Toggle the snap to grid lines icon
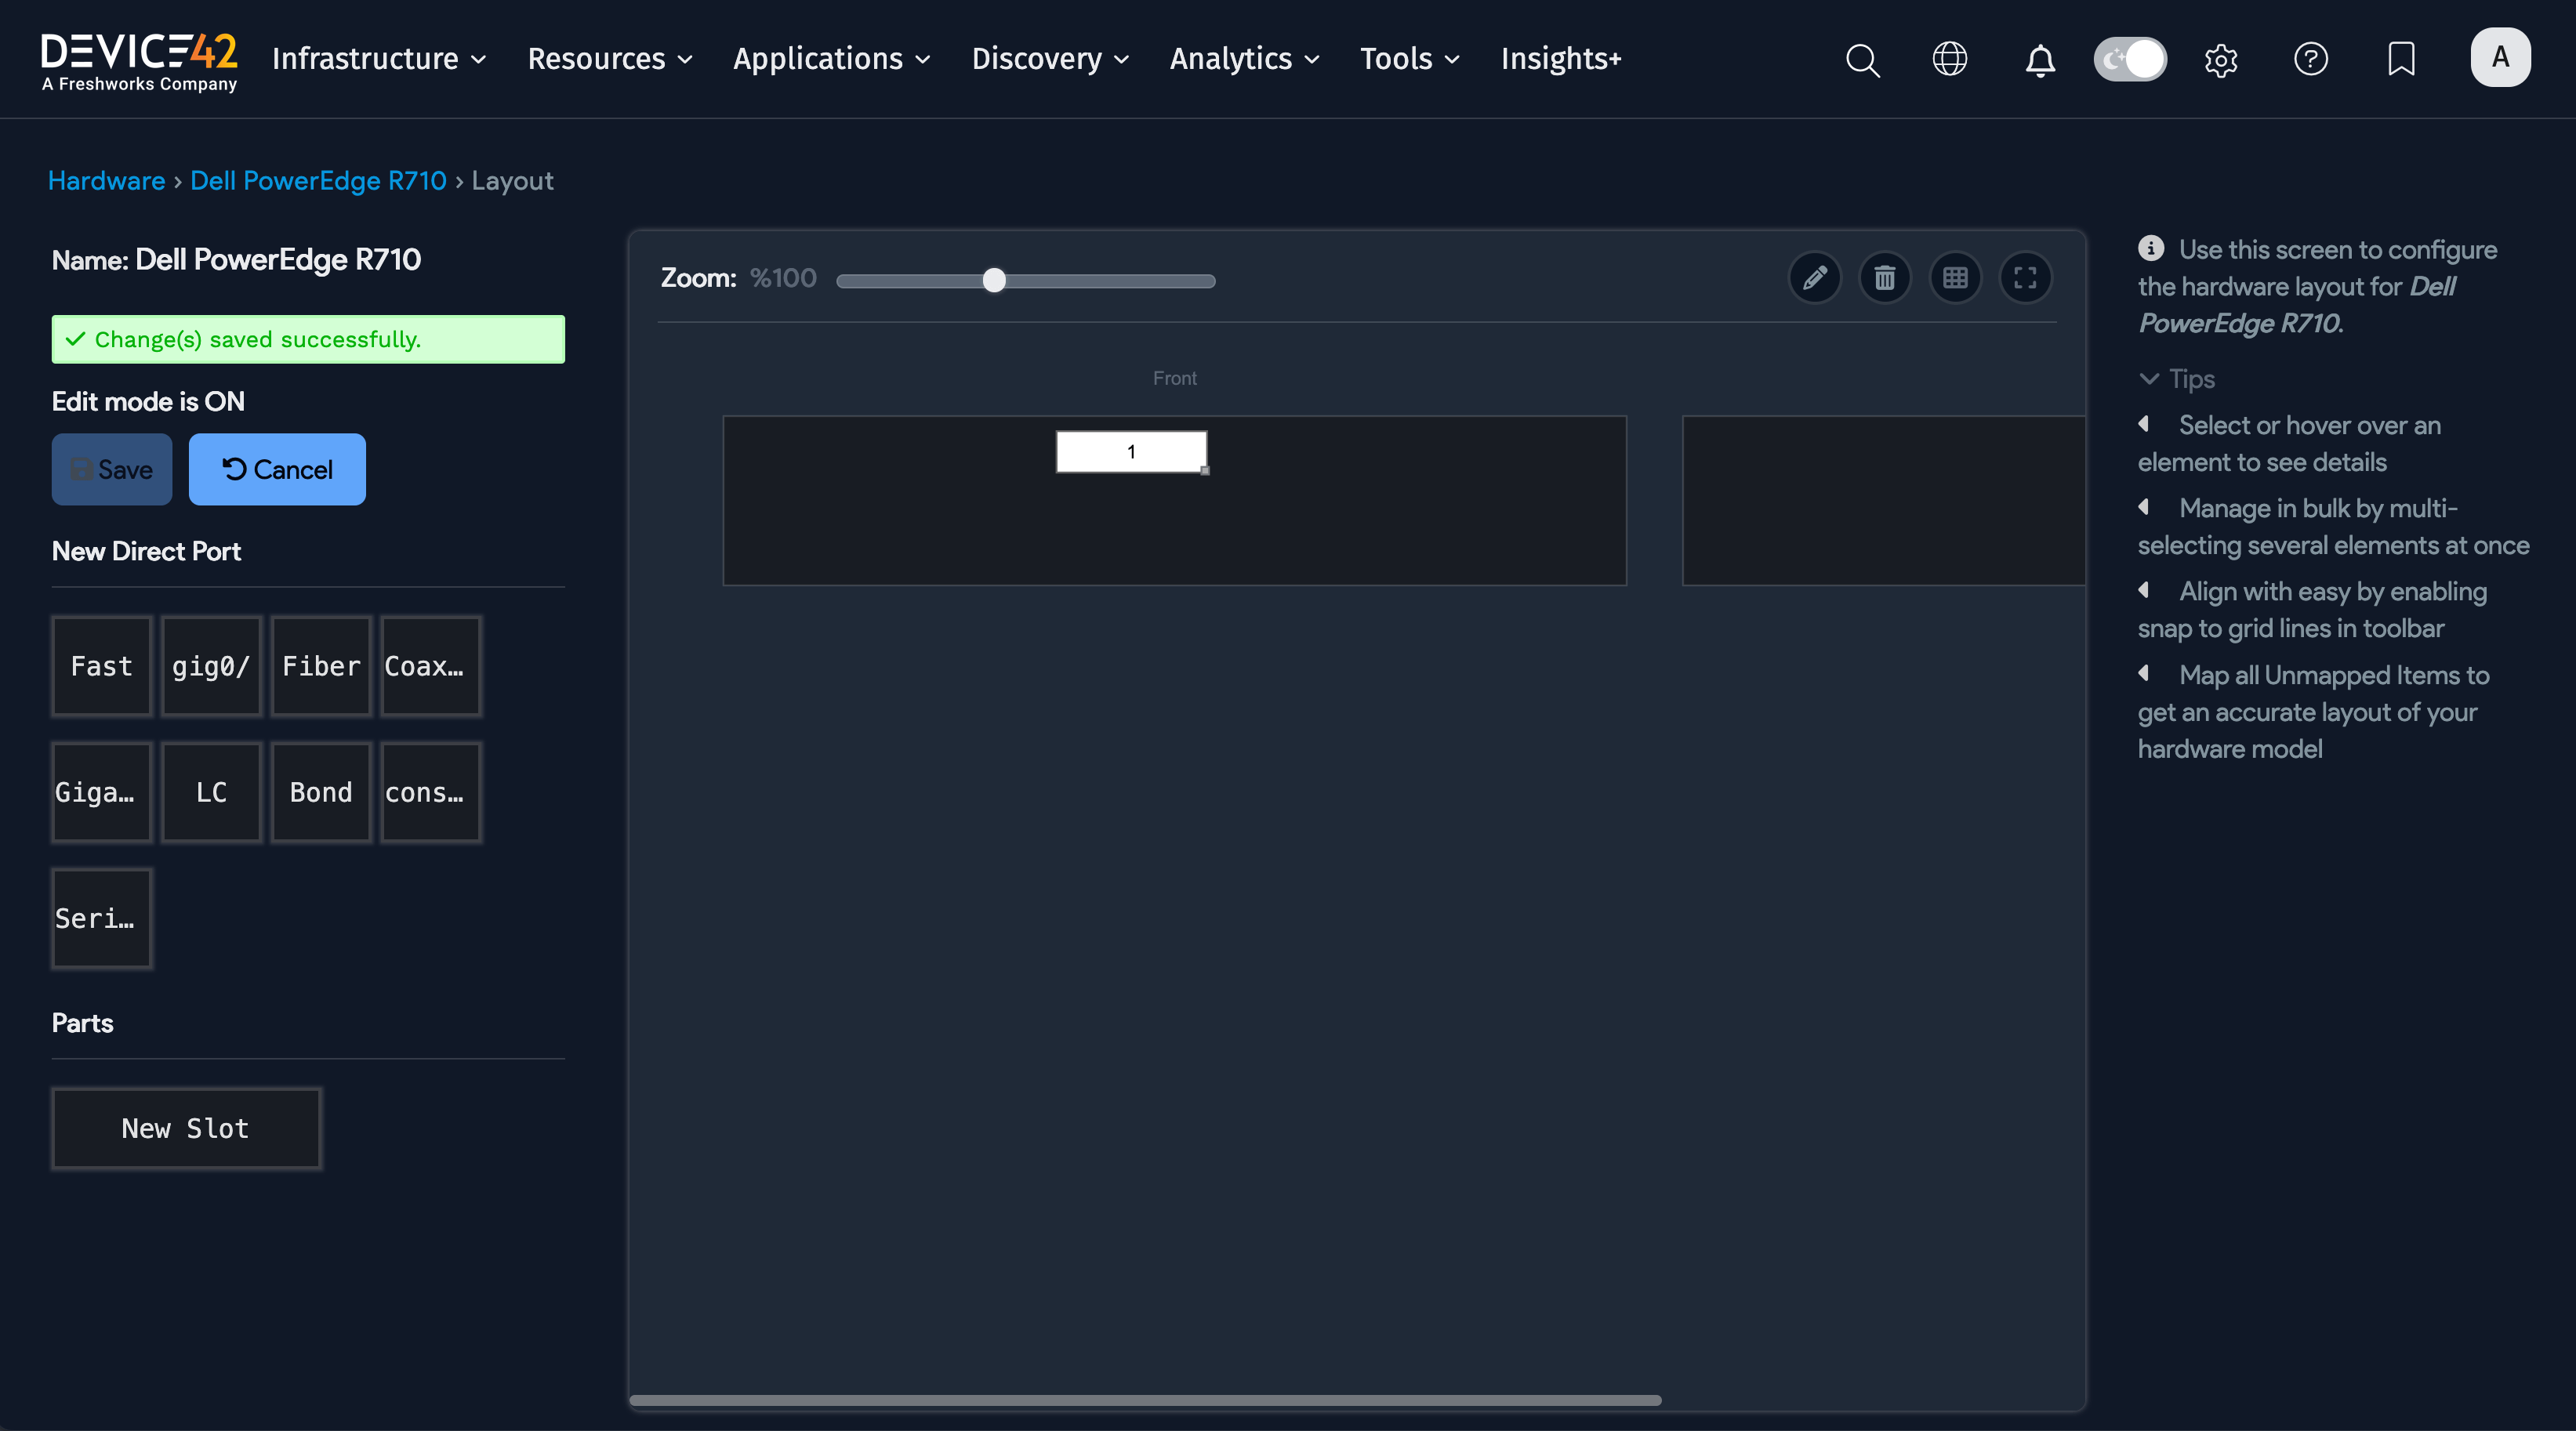2576x1431 pixels. [1955, 278]
